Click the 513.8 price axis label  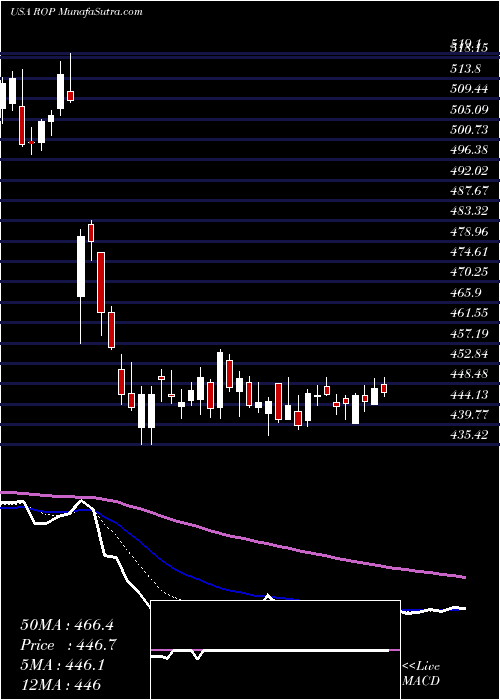(x=466, y=69)
